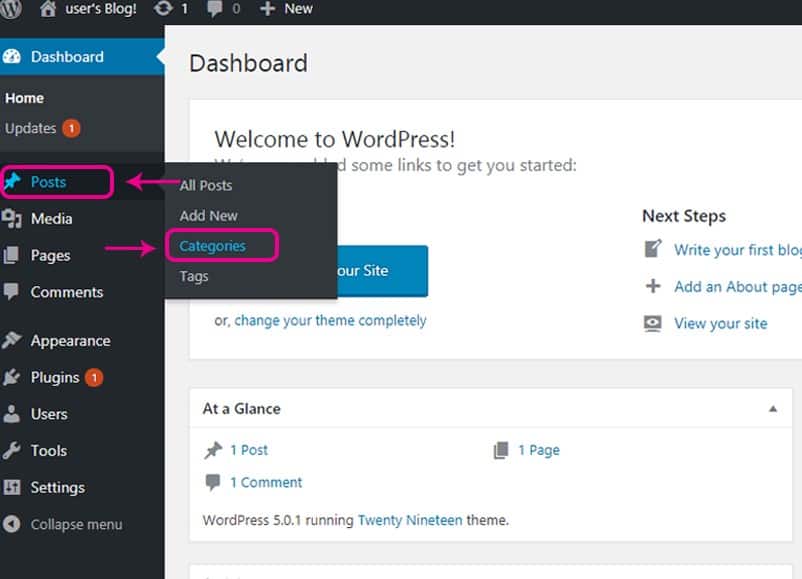The height and width of the screenshot is (579, 802).
Task: Click the 'Add an About page' link
Action: tap(738, 287)
